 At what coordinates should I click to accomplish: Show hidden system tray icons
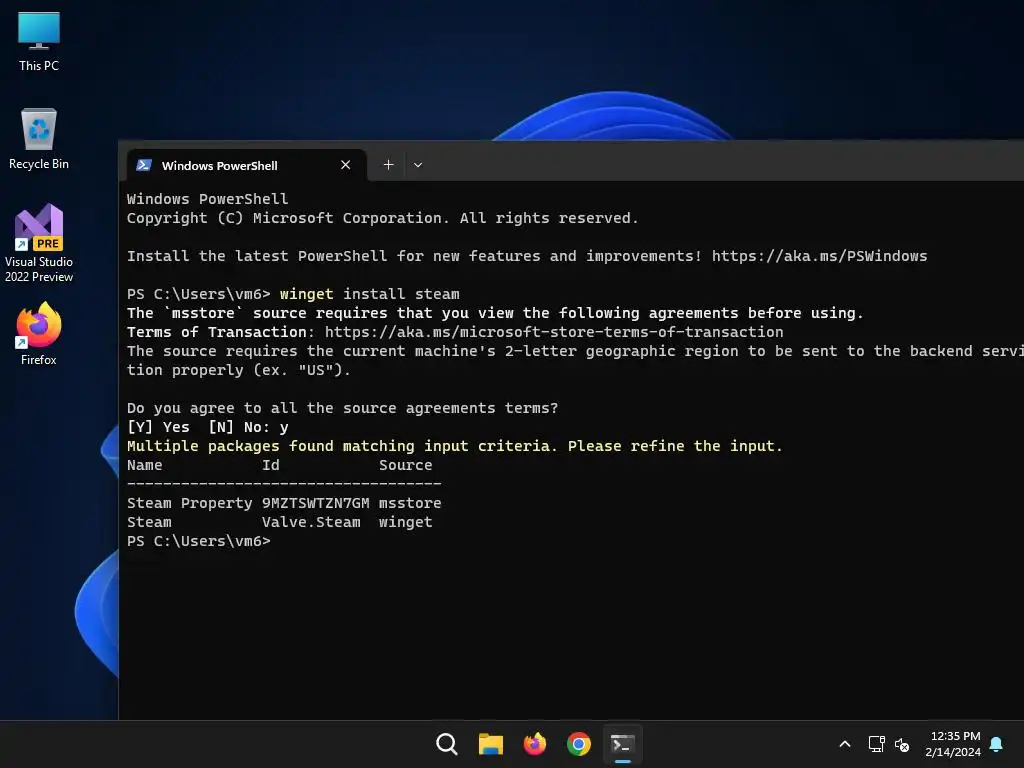click(844, 744)
